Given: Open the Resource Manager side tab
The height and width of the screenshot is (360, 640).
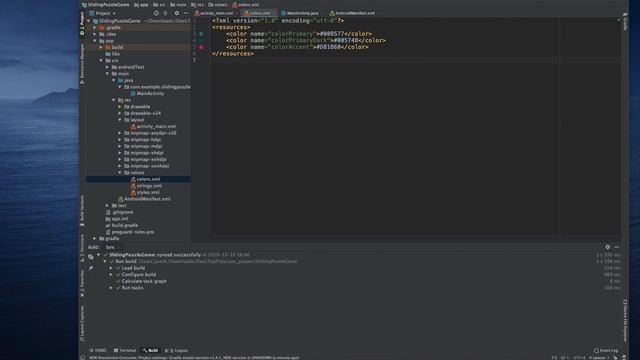Looking at the screenshot, I should pyautogui.click(x=82, y=64).
